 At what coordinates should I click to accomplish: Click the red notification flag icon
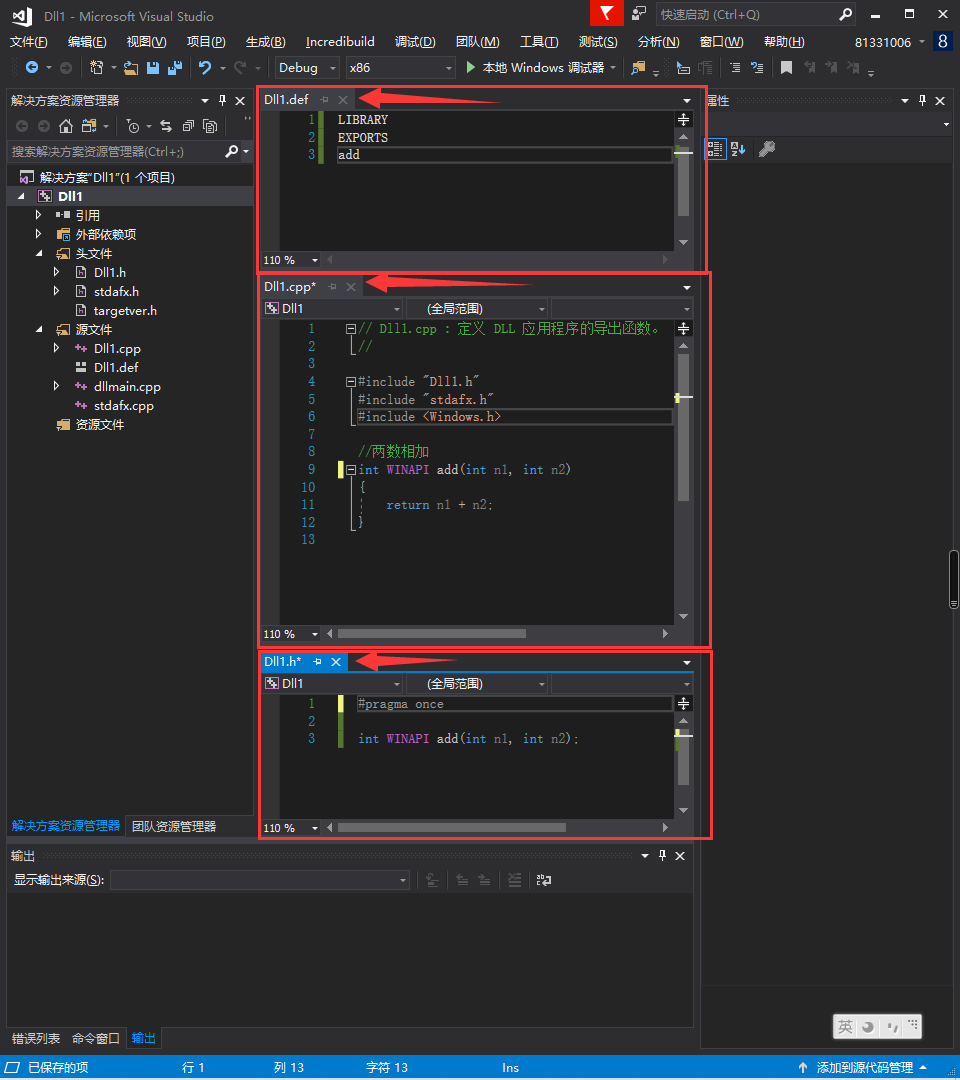(x=607, y=14)
